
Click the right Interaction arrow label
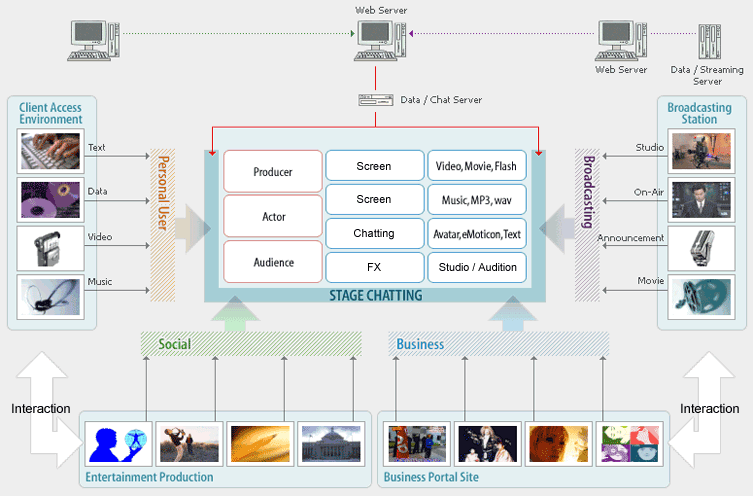tap(709, 409)
